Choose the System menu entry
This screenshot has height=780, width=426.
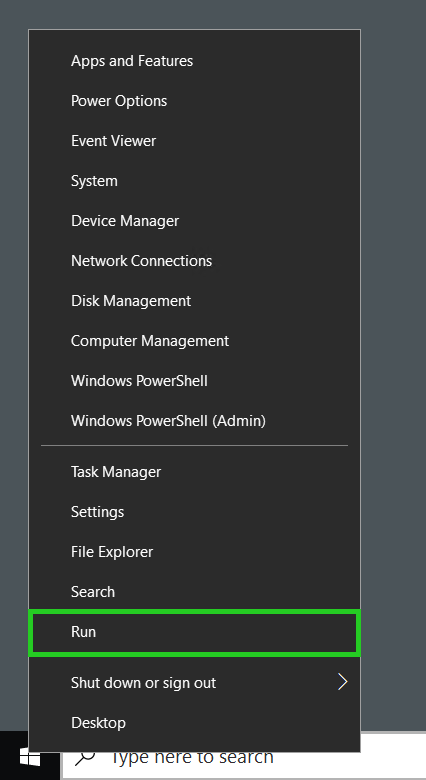click(x=195, y=181)
